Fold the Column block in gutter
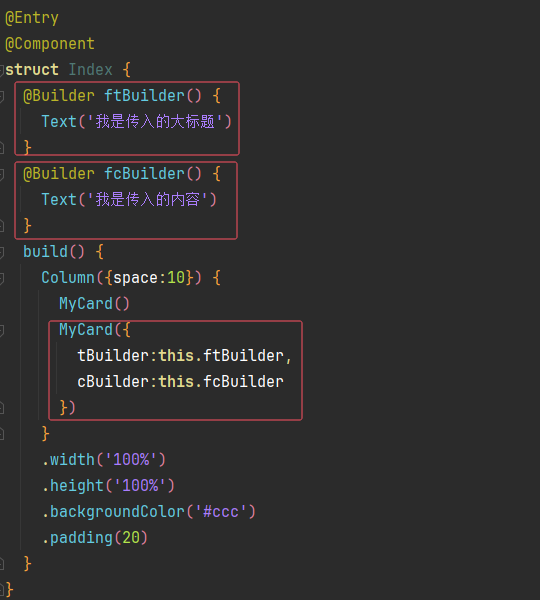This screenshot has width=540, height=600. [x=2, y=278]
